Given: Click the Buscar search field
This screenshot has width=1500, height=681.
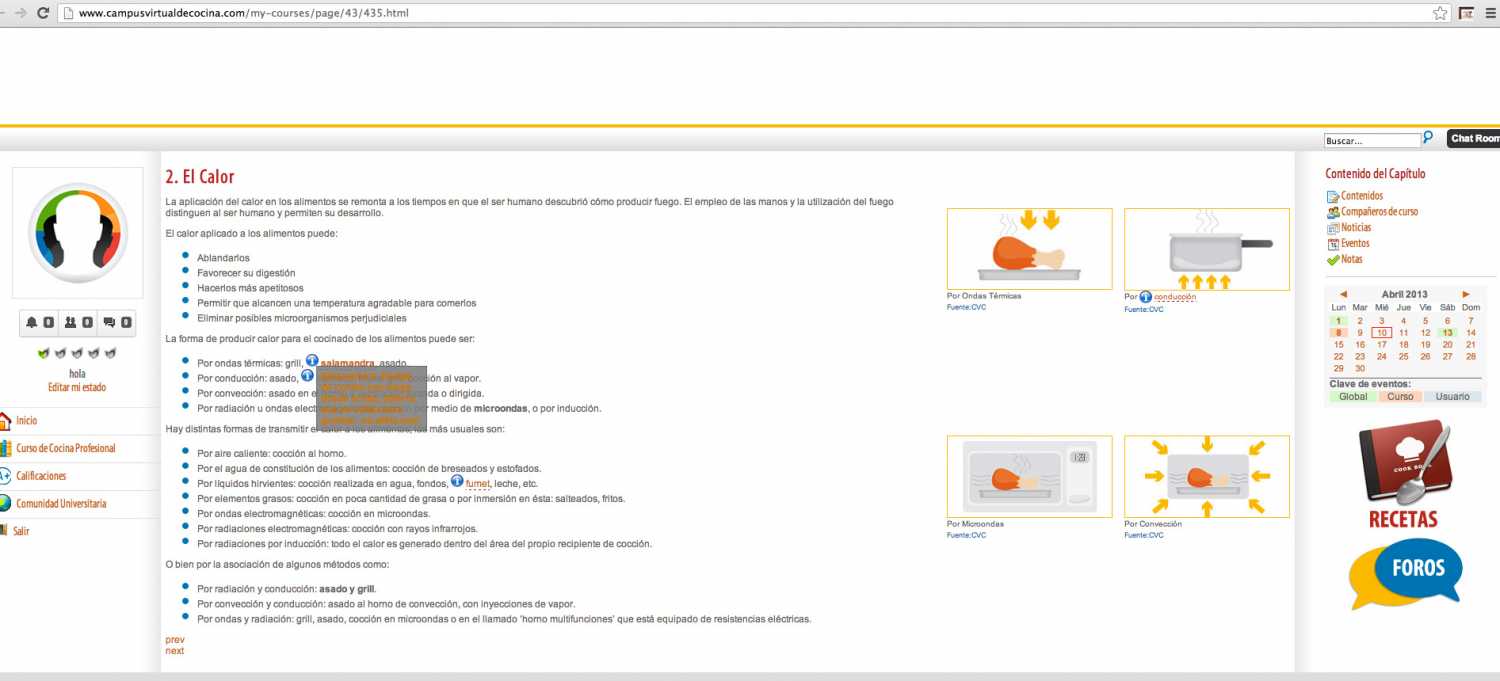Looking at the screenshot, I should click(1371, 141).
